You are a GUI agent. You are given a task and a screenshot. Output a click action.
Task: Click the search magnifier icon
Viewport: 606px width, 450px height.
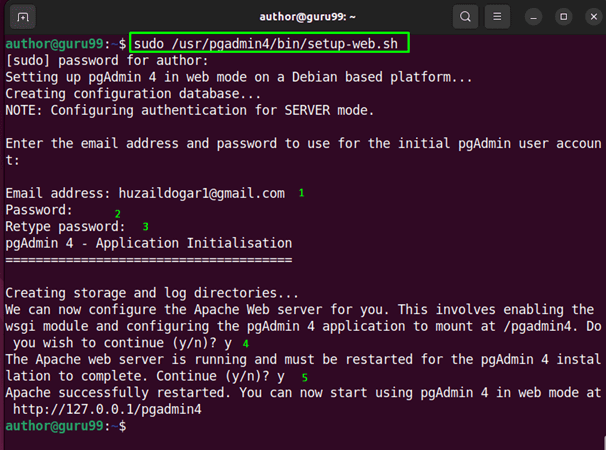tap(465, 17)
